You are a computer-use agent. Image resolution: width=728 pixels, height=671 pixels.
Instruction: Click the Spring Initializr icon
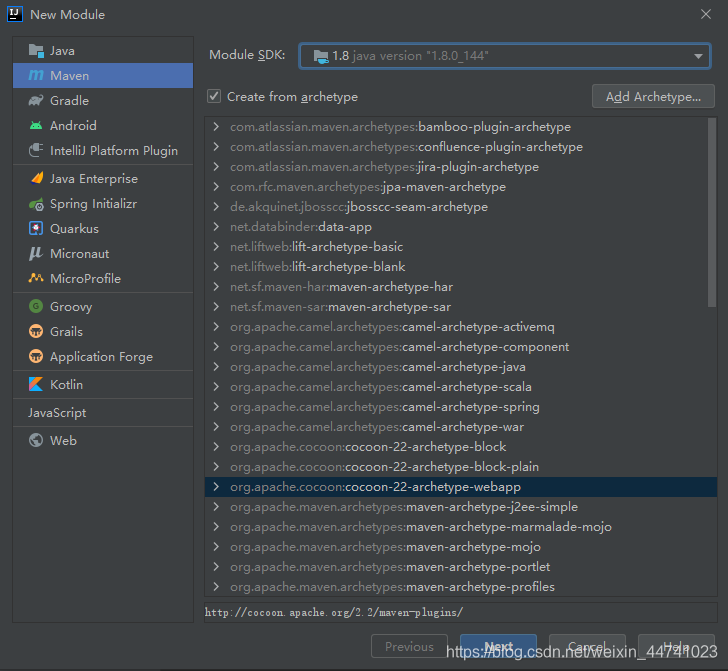[x=36, y=204]
